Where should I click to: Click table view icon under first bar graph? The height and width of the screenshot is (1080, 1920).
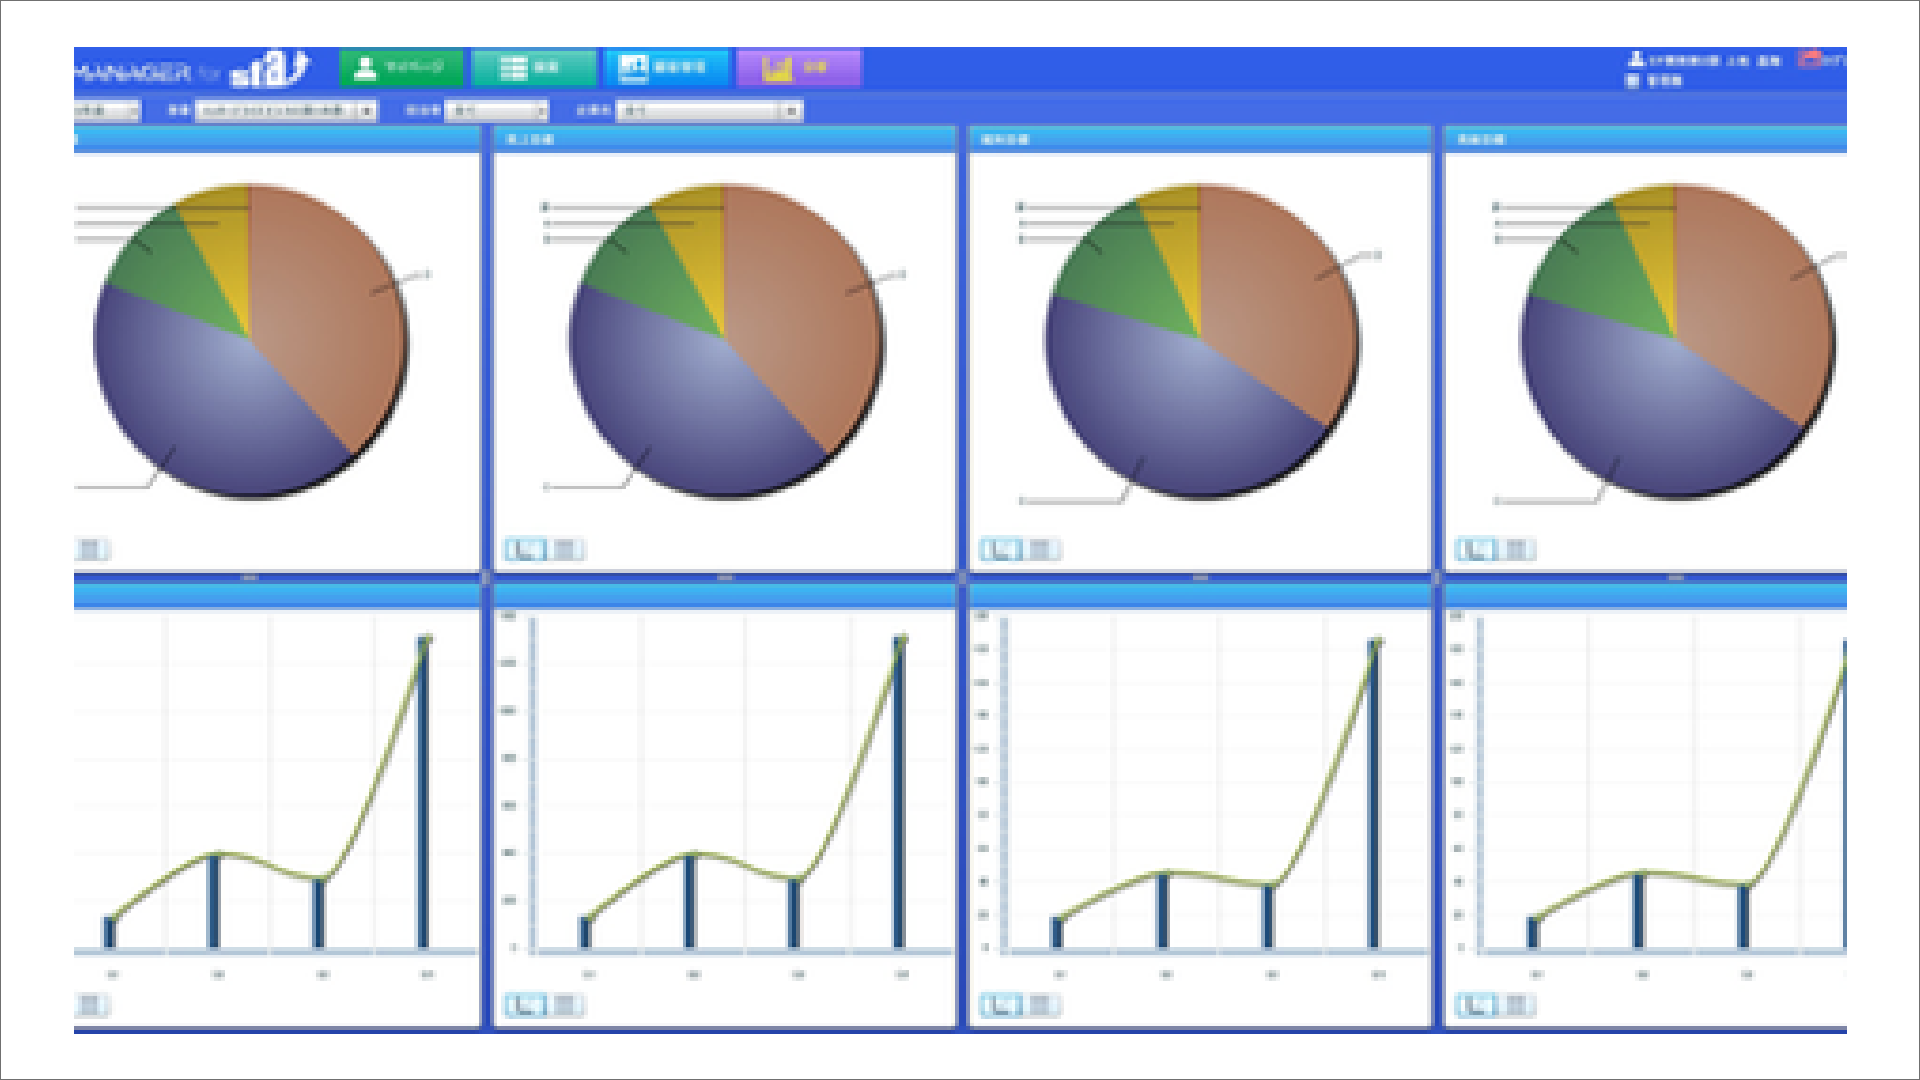pyautogui.click(x=91, y=1005)
